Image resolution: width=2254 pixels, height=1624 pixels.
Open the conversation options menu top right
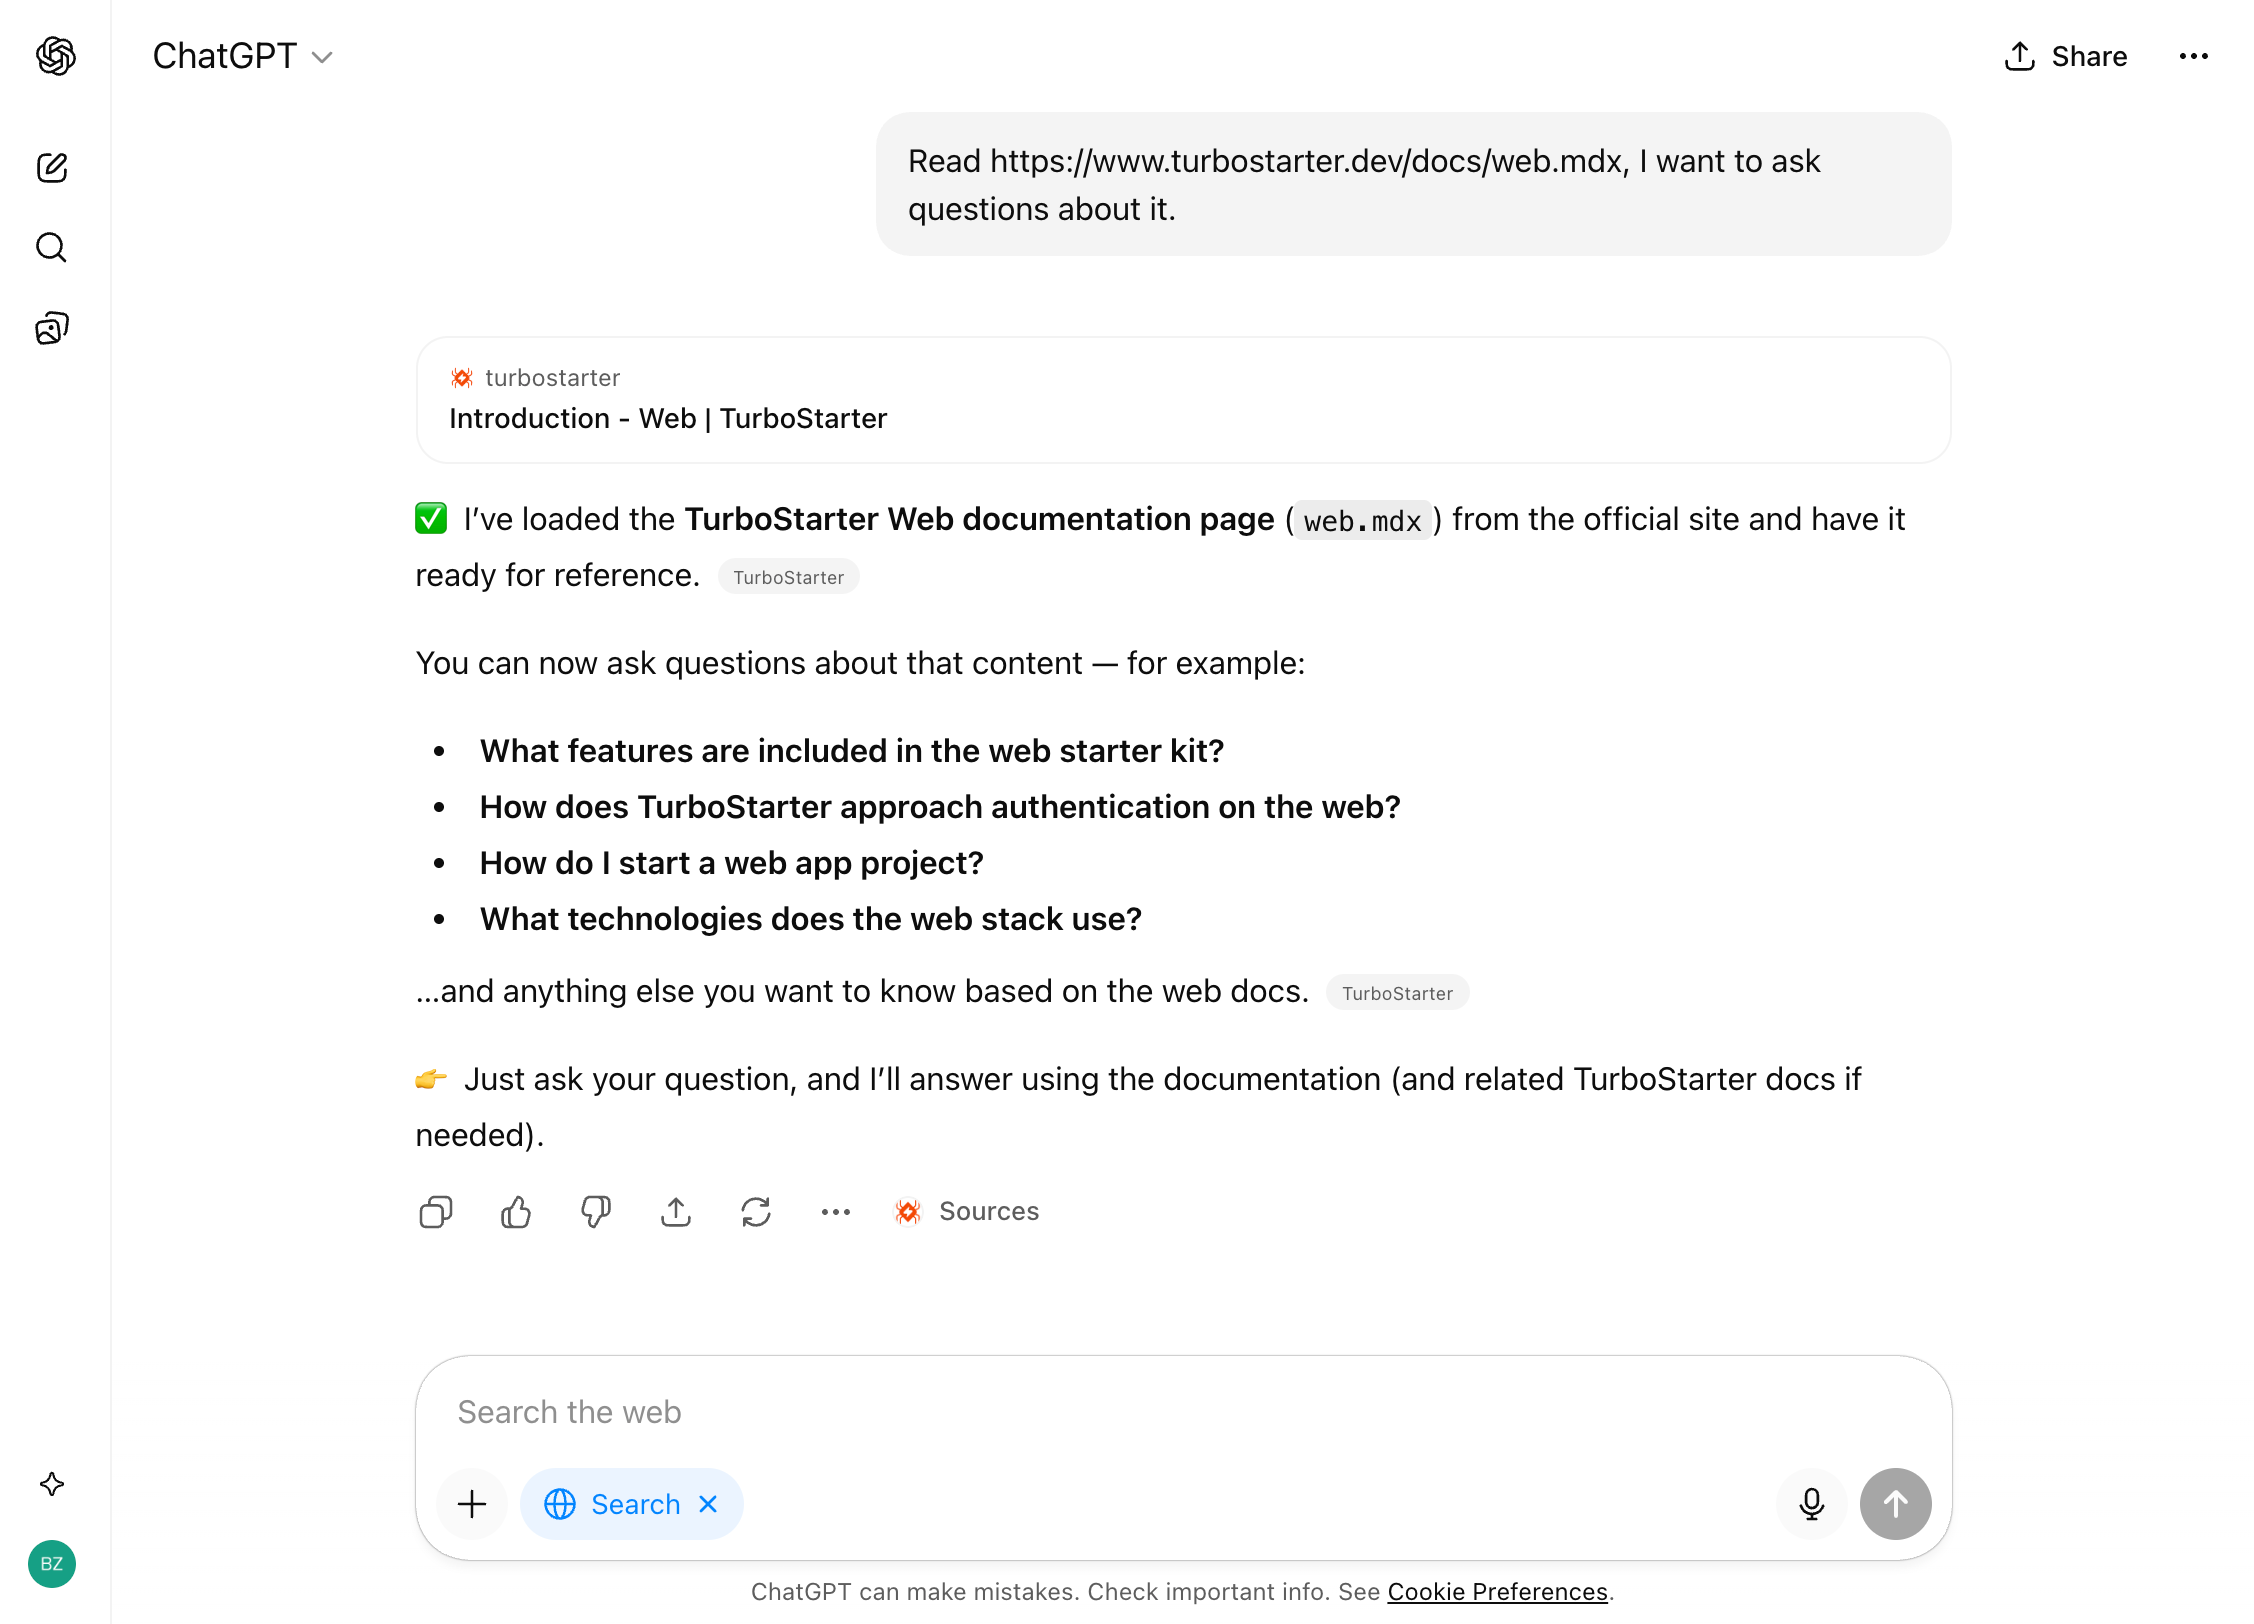click(2193, 57)
